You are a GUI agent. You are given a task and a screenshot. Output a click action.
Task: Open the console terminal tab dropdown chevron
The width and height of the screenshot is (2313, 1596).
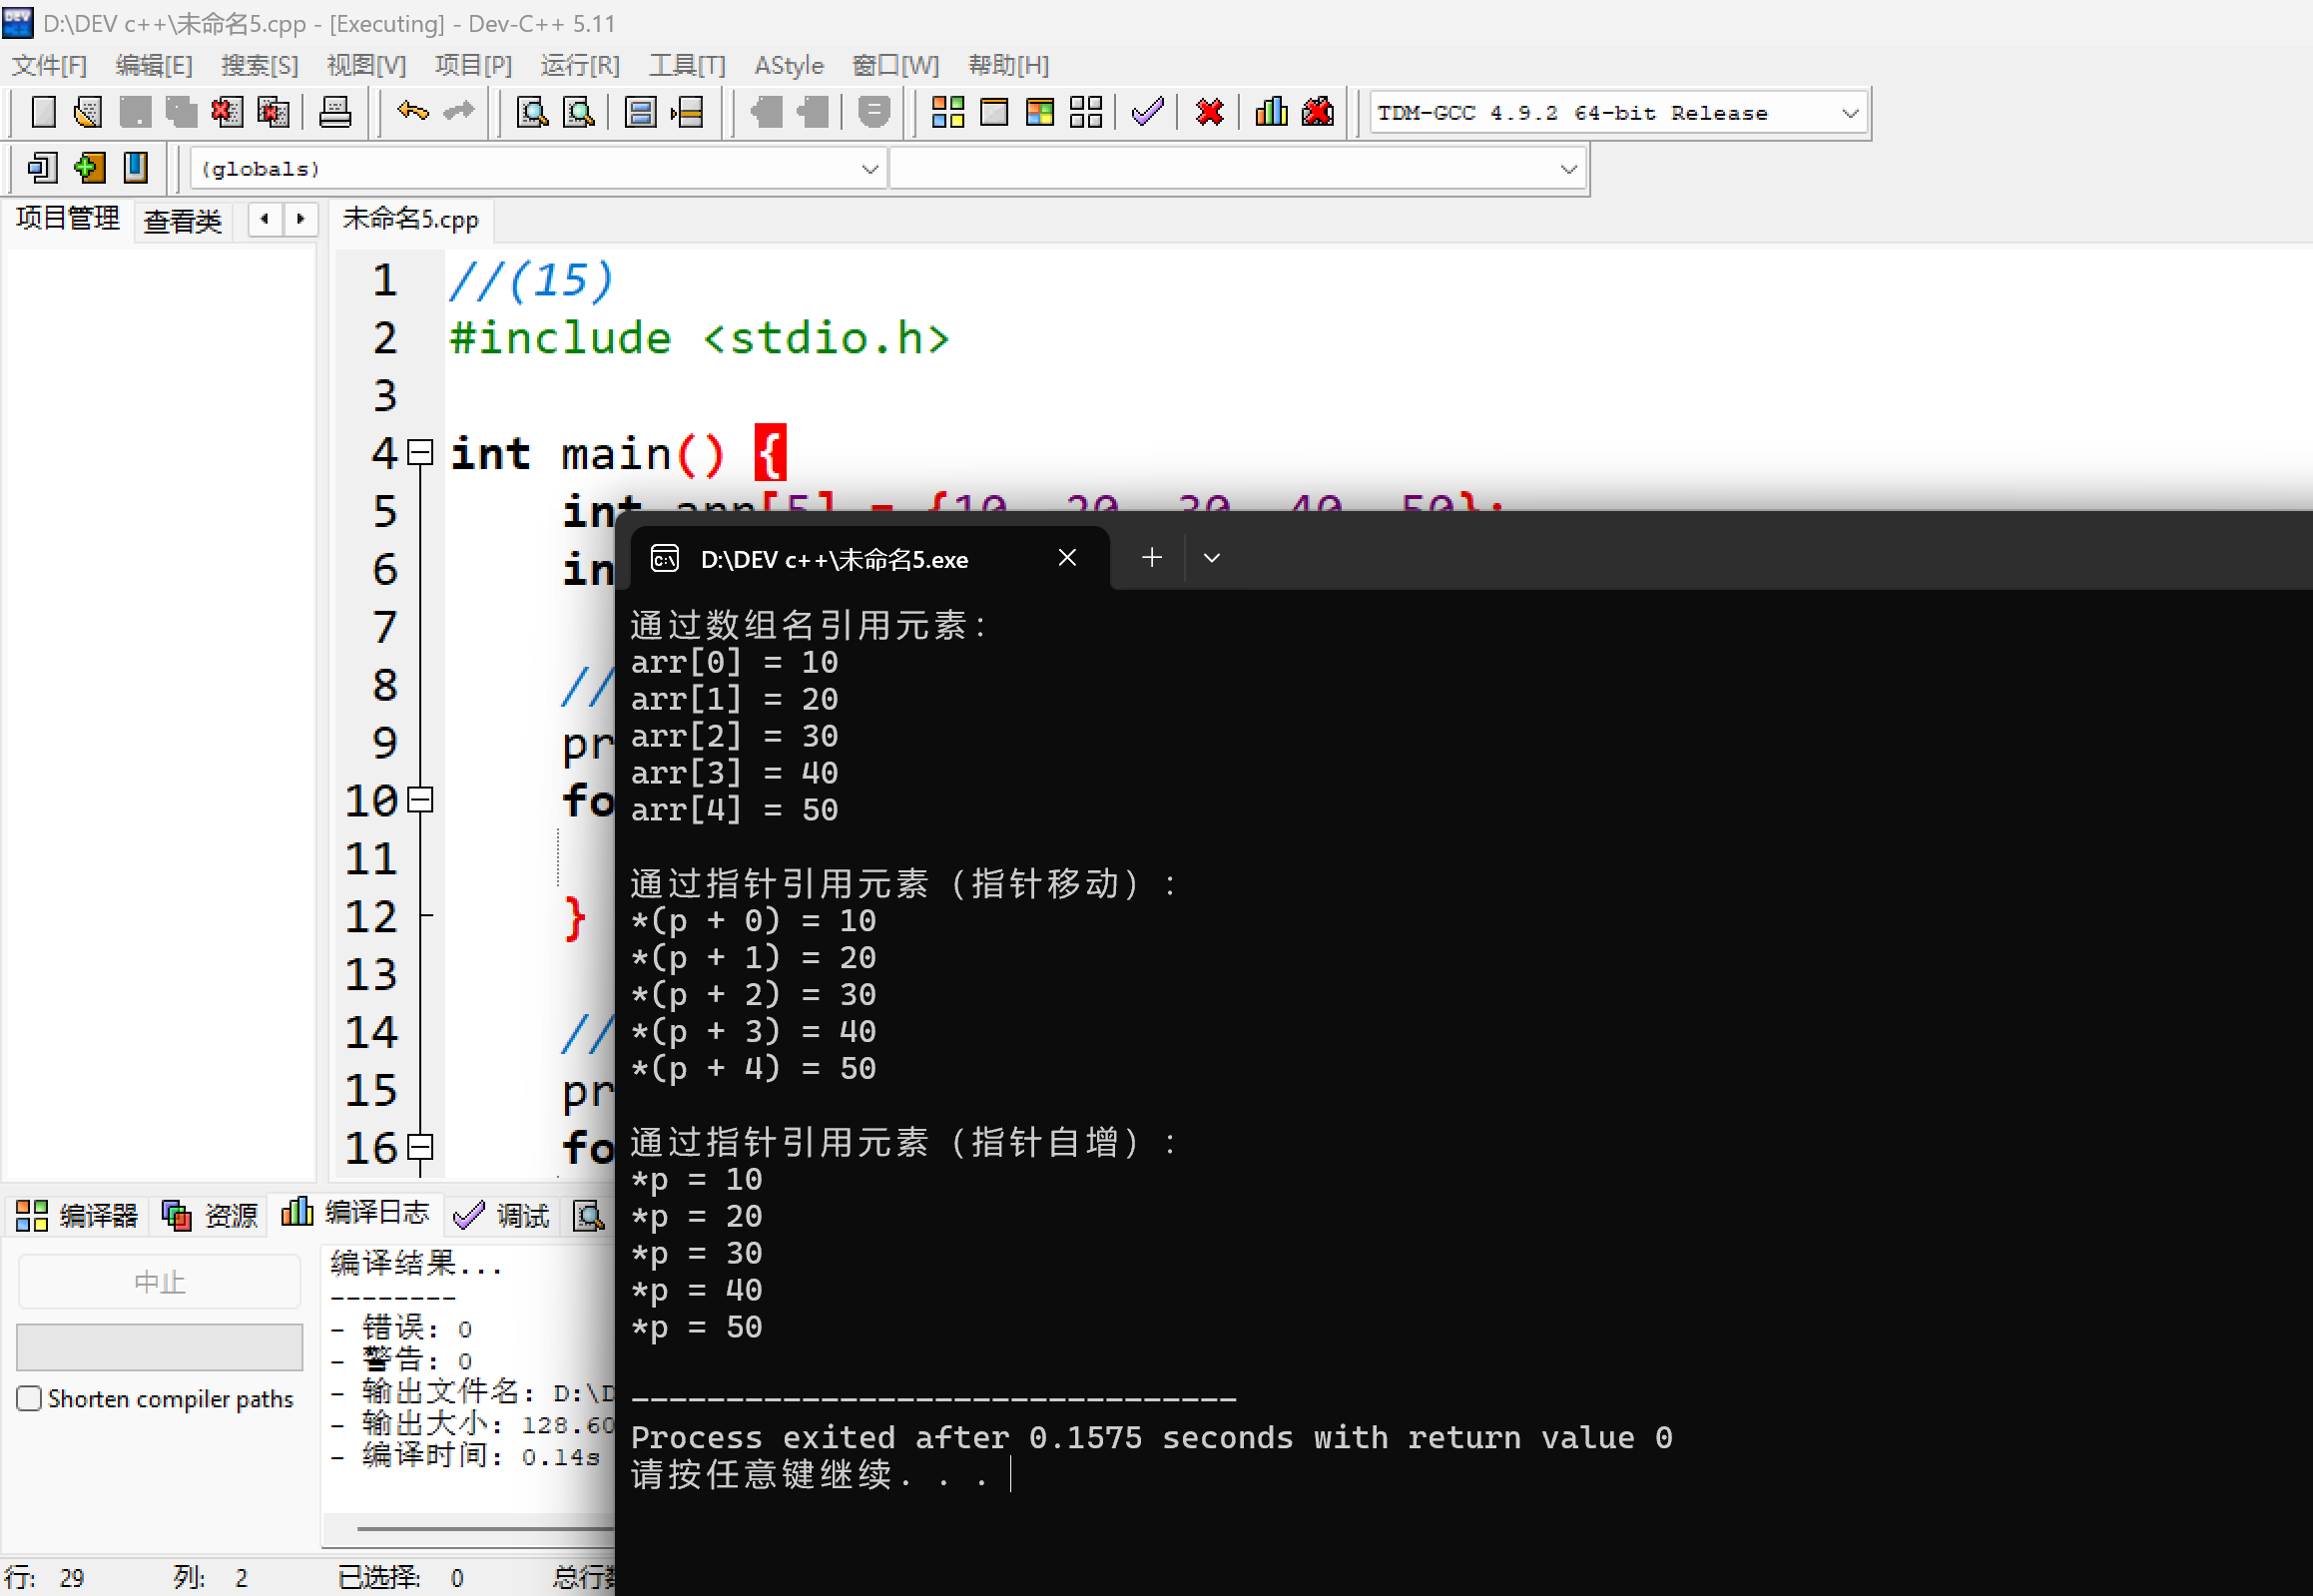tap(1211, 558)
